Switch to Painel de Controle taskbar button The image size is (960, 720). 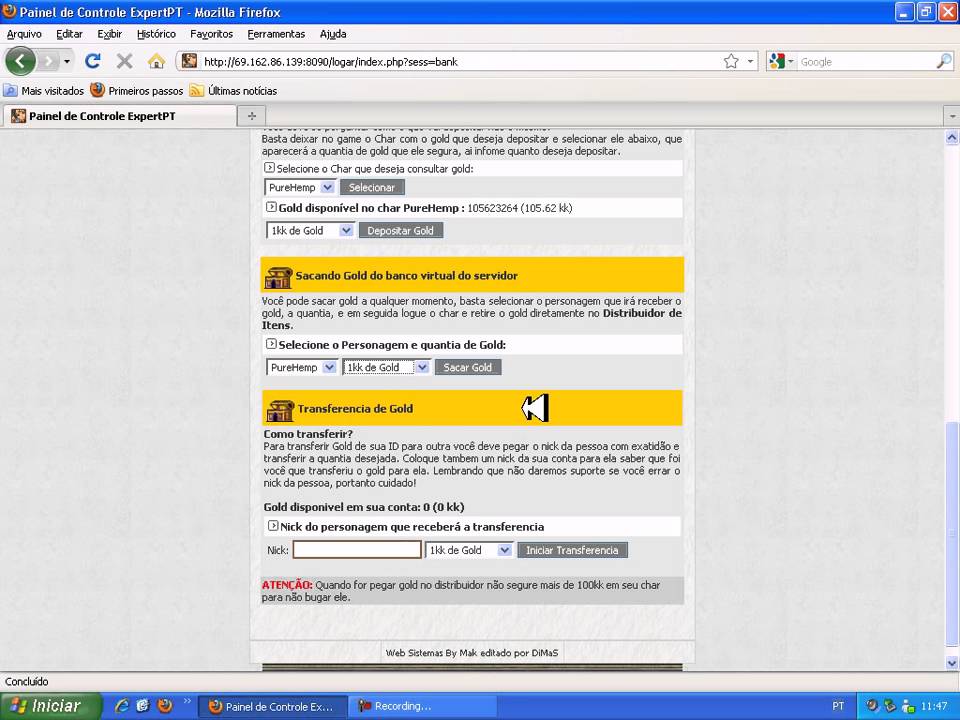pyautogui.click(x=272, y=707)
